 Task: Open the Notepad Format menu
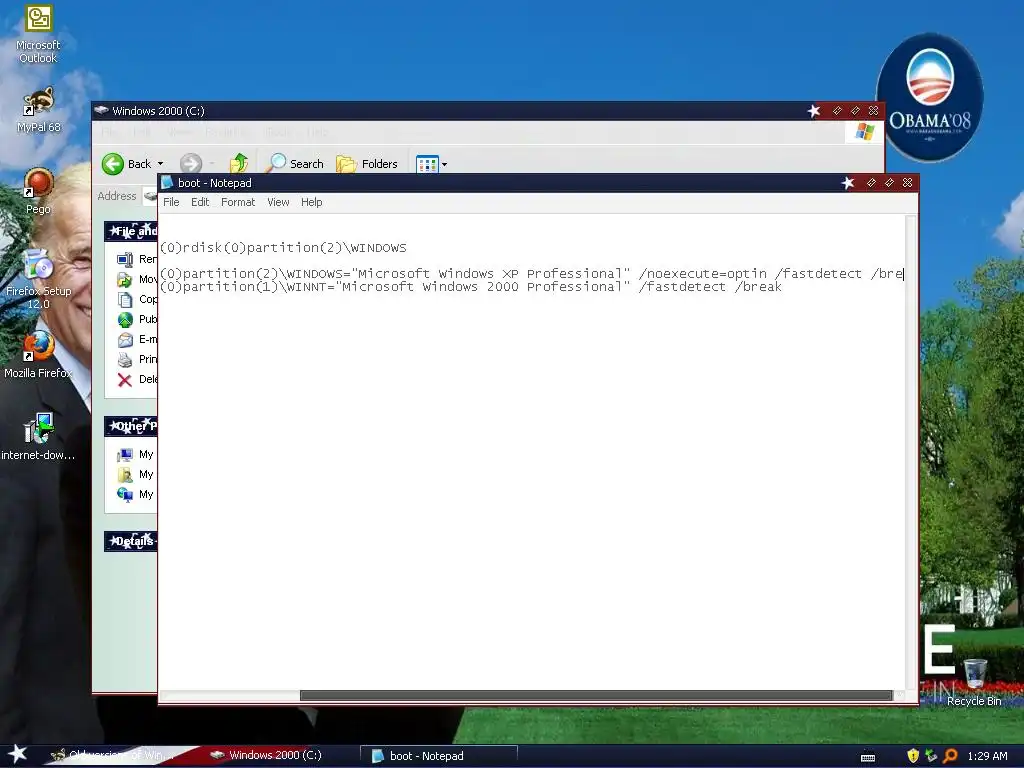coord(238,202)
